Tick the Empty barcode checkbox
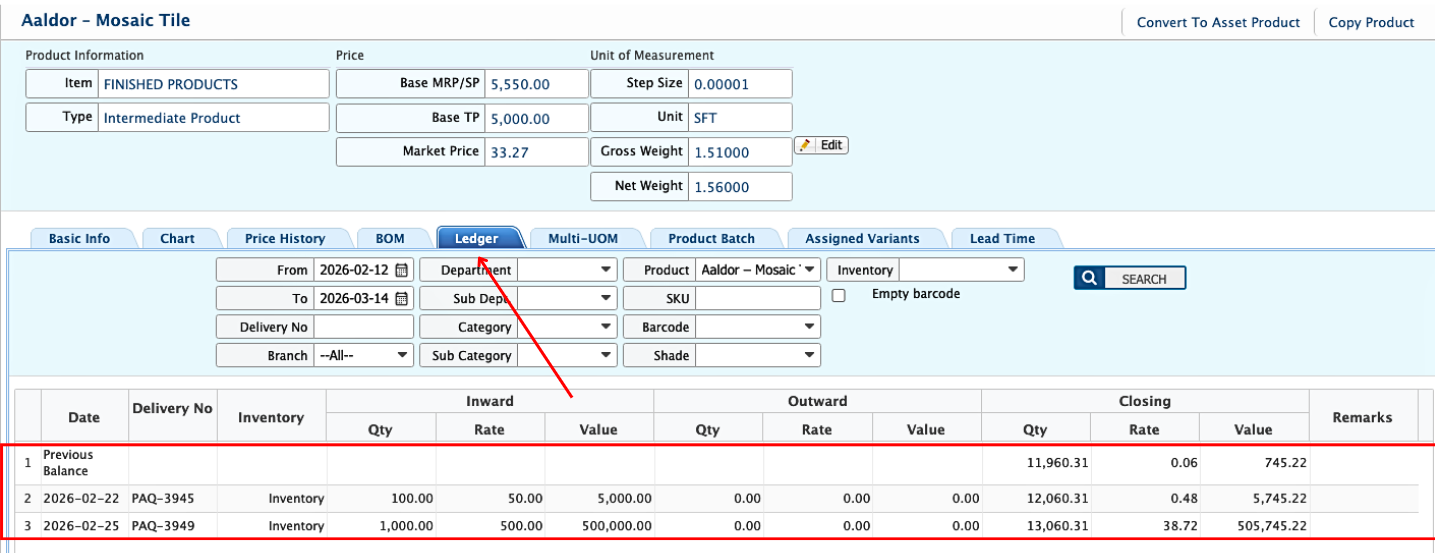 [839, 296]
